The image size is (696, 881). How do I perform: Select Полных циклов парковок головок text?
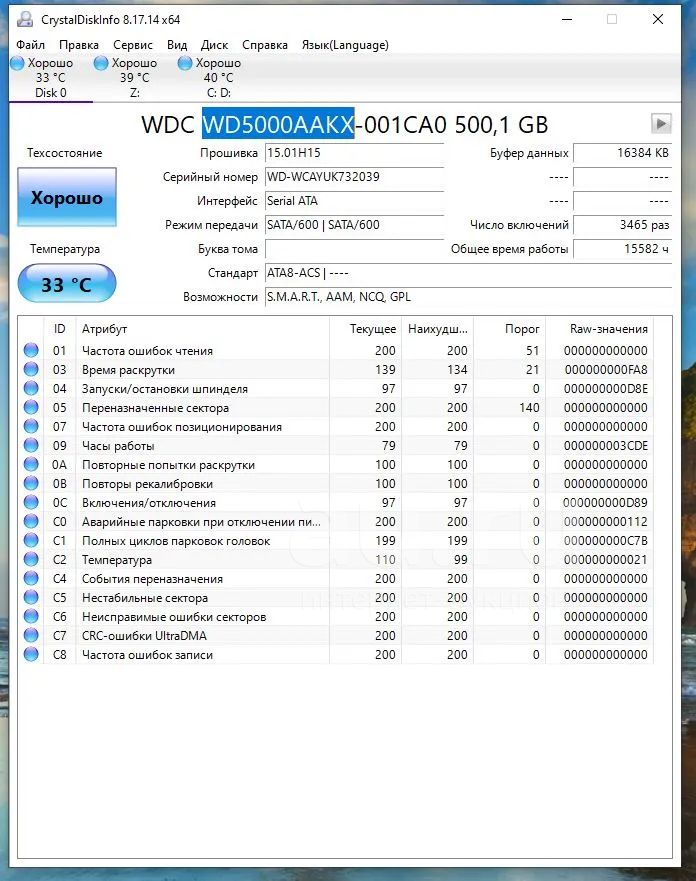click(176, 541)
